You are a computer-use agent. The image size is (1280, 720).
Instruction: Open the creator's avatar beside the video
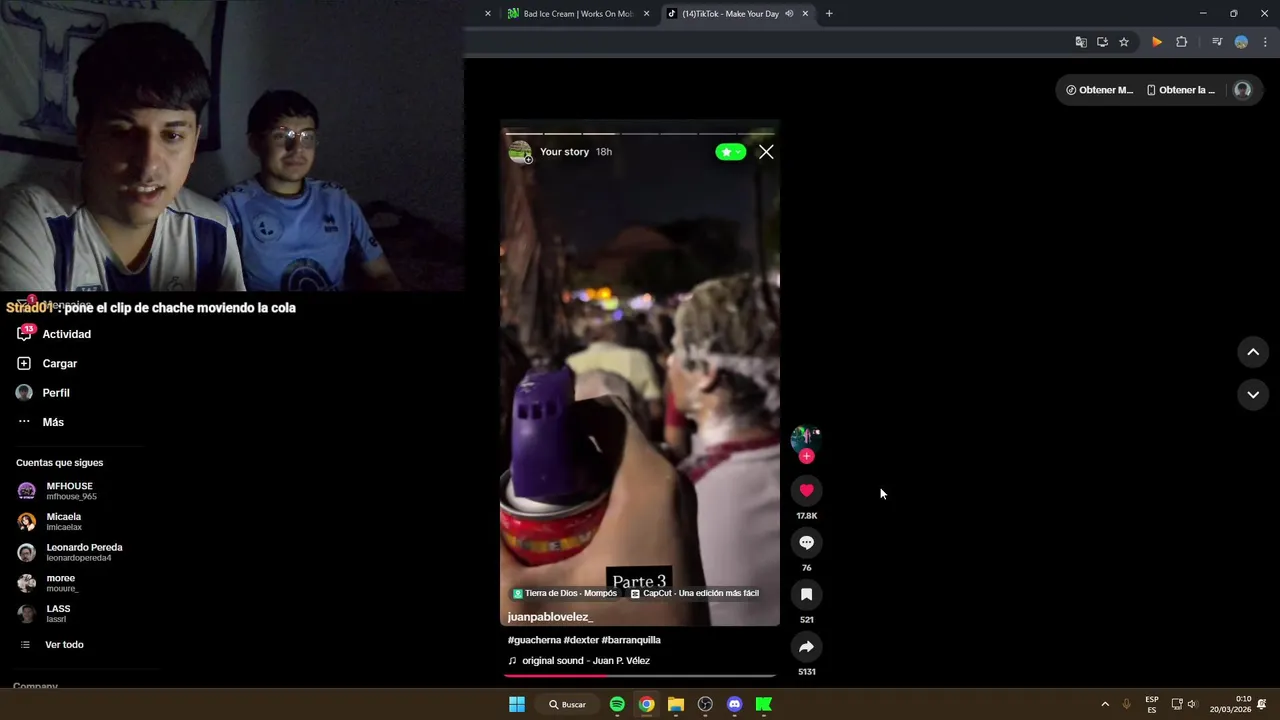(805, 438)
